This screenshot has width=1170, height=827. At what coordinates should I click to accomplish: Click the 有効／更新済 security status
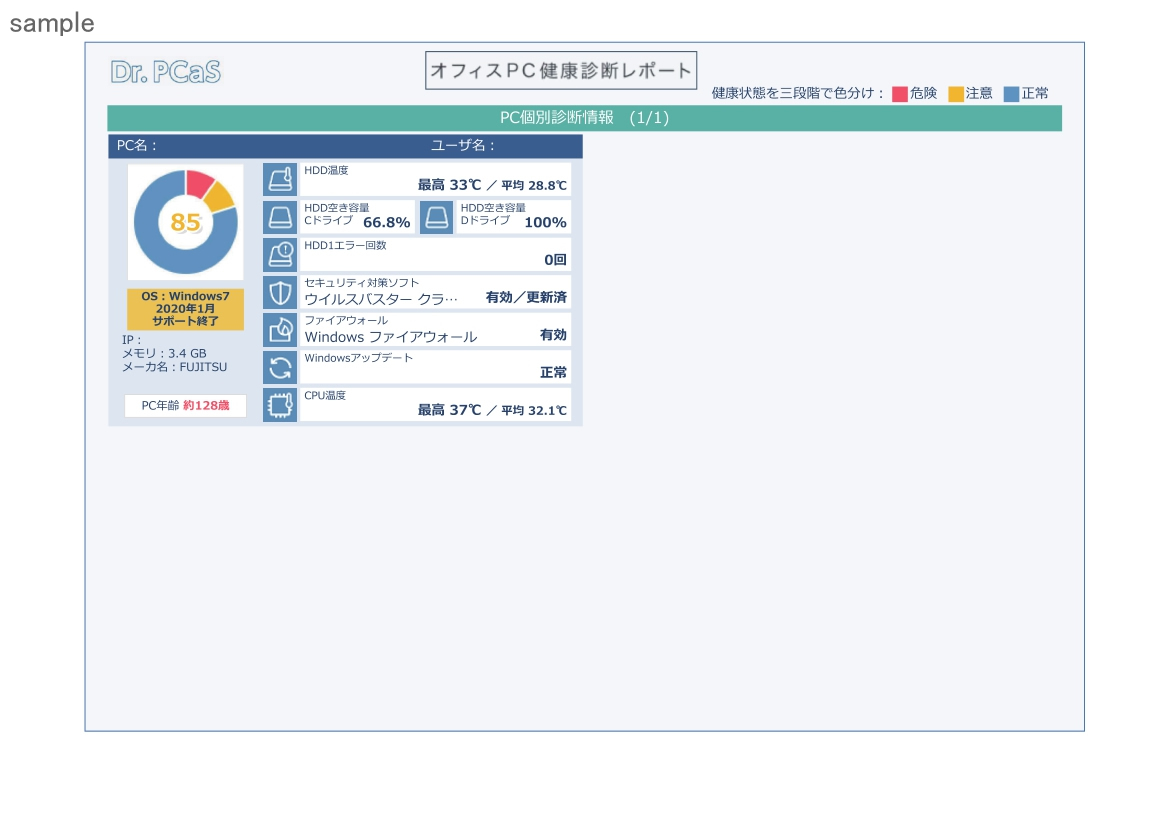point(526,297)
